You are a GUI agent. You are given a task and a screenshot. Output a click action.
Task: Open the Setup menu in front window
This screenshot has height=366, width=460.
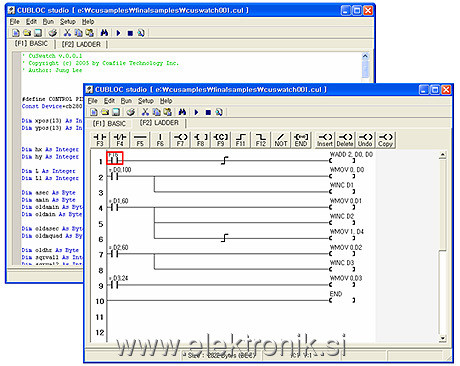point(146,101)
